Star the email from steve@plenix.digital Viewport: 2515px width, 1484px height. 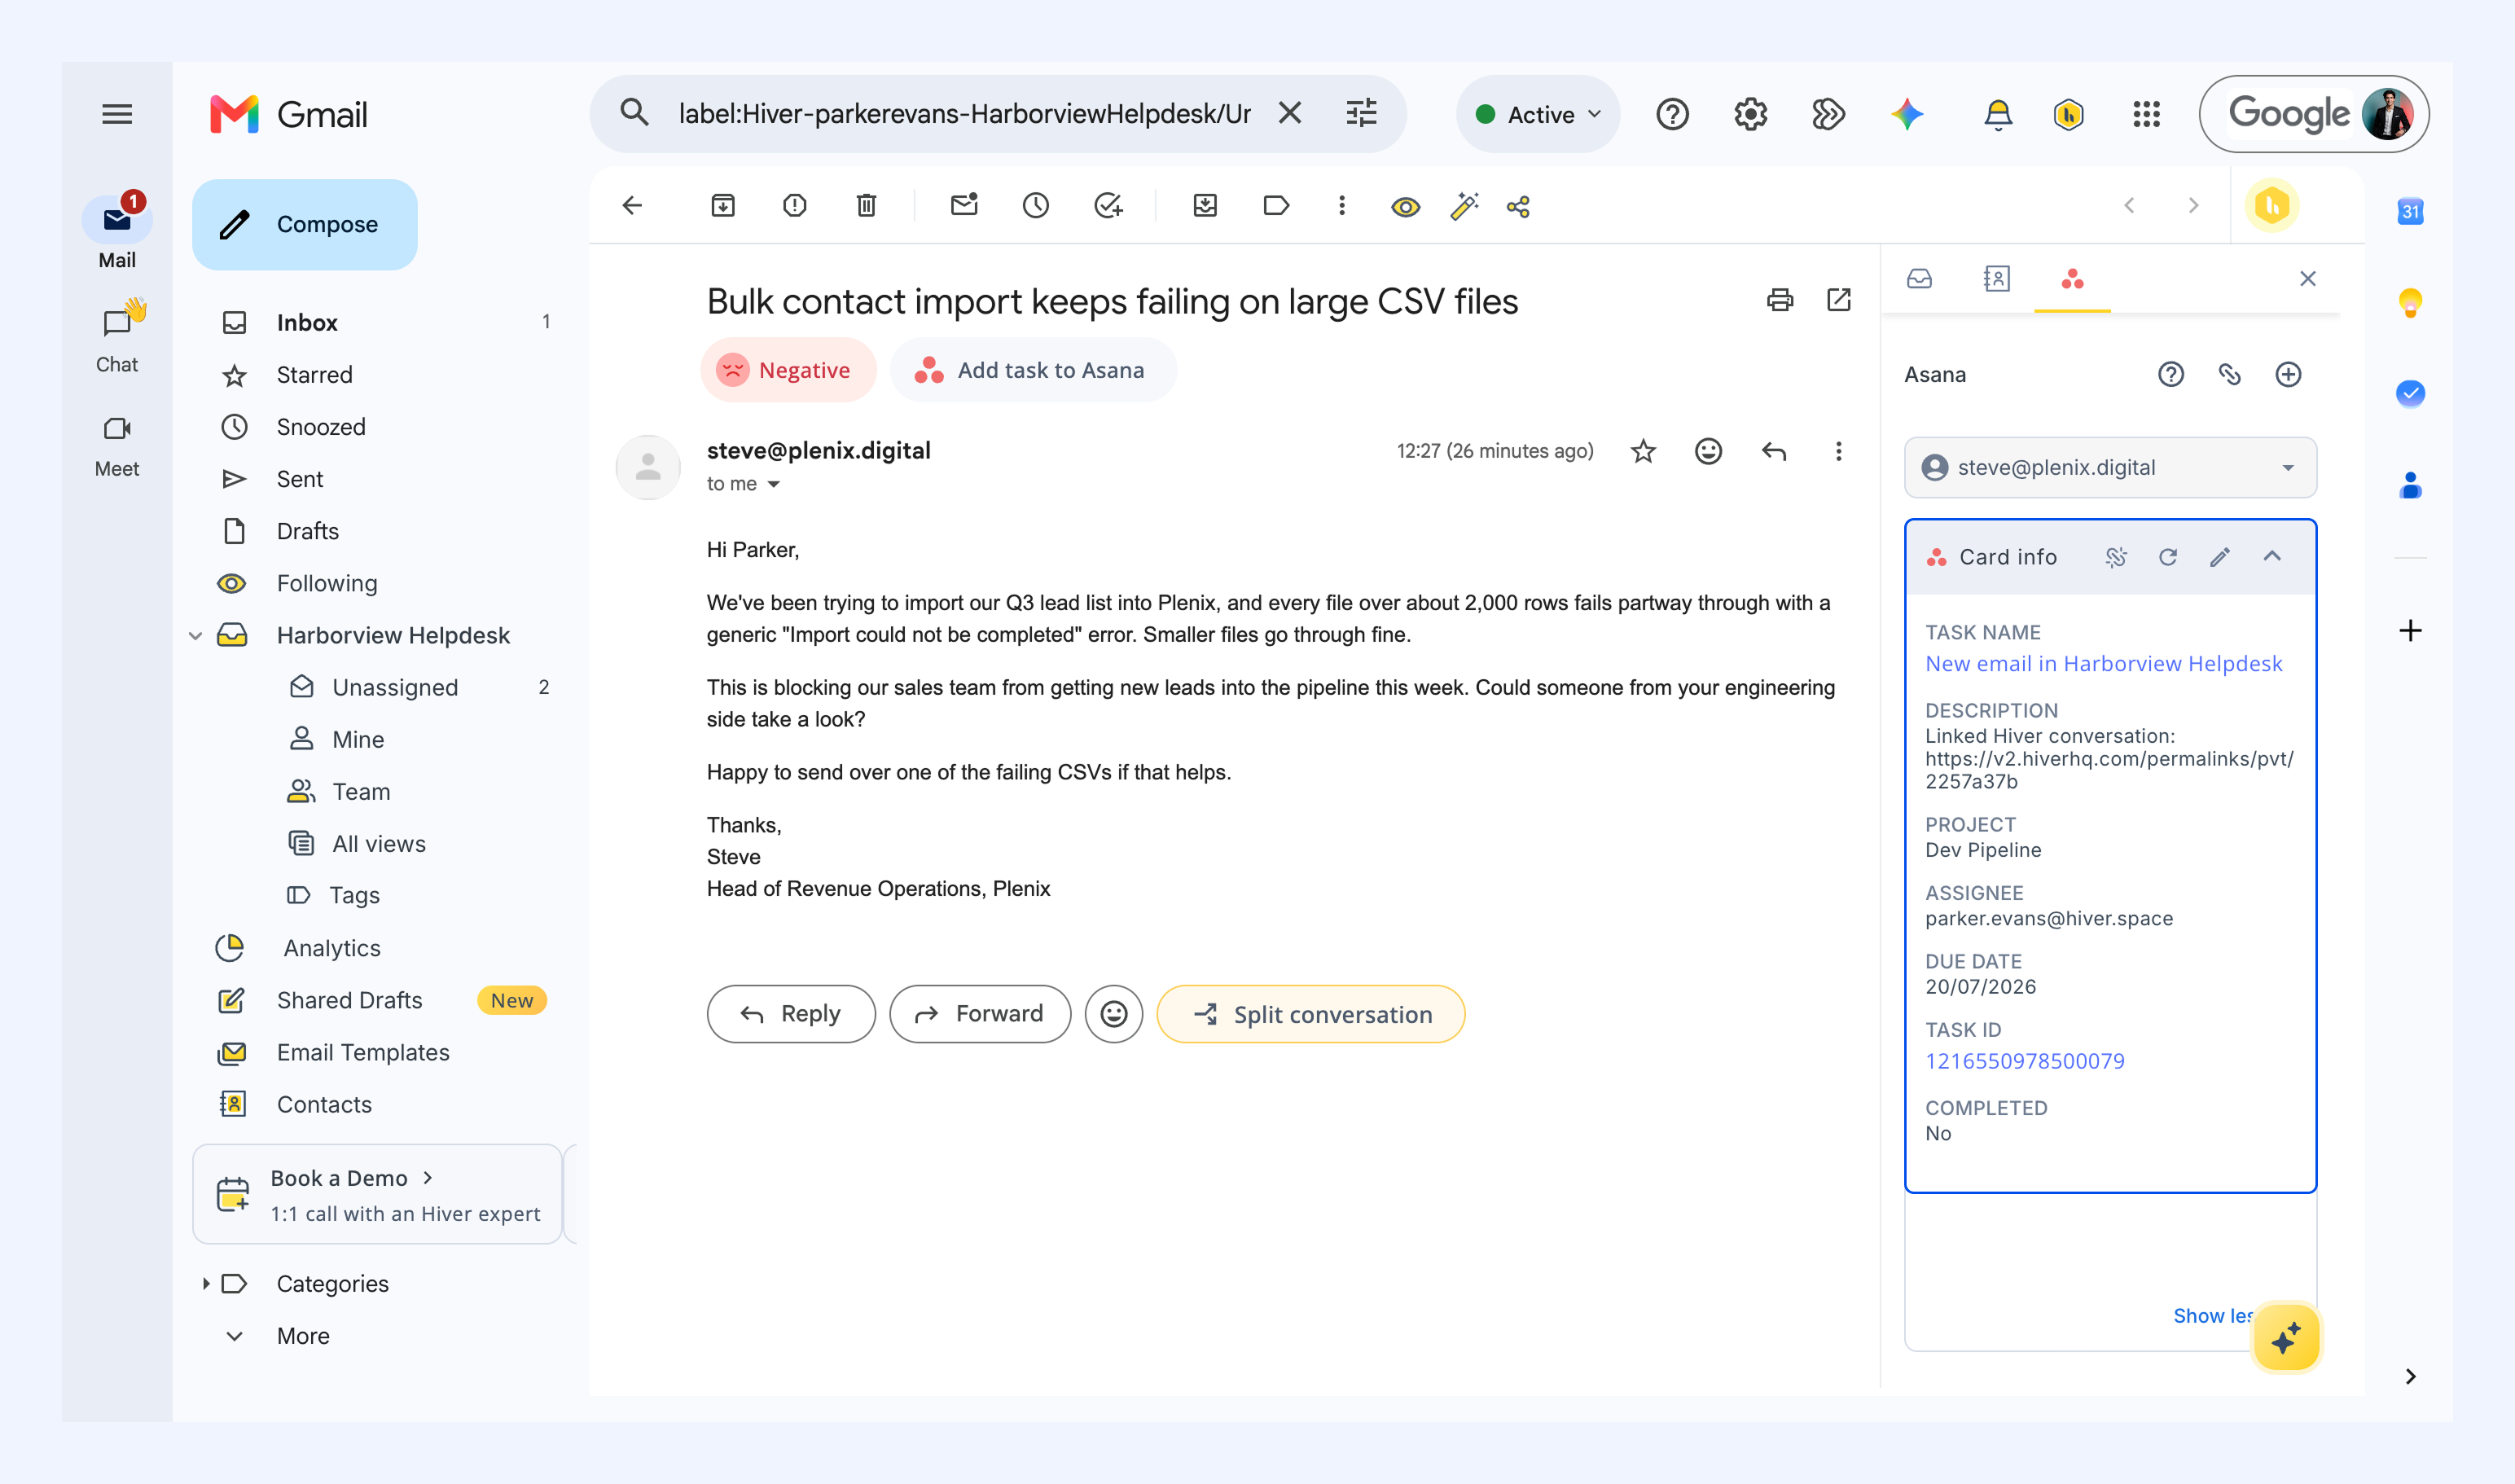(x=1643, y=451)
